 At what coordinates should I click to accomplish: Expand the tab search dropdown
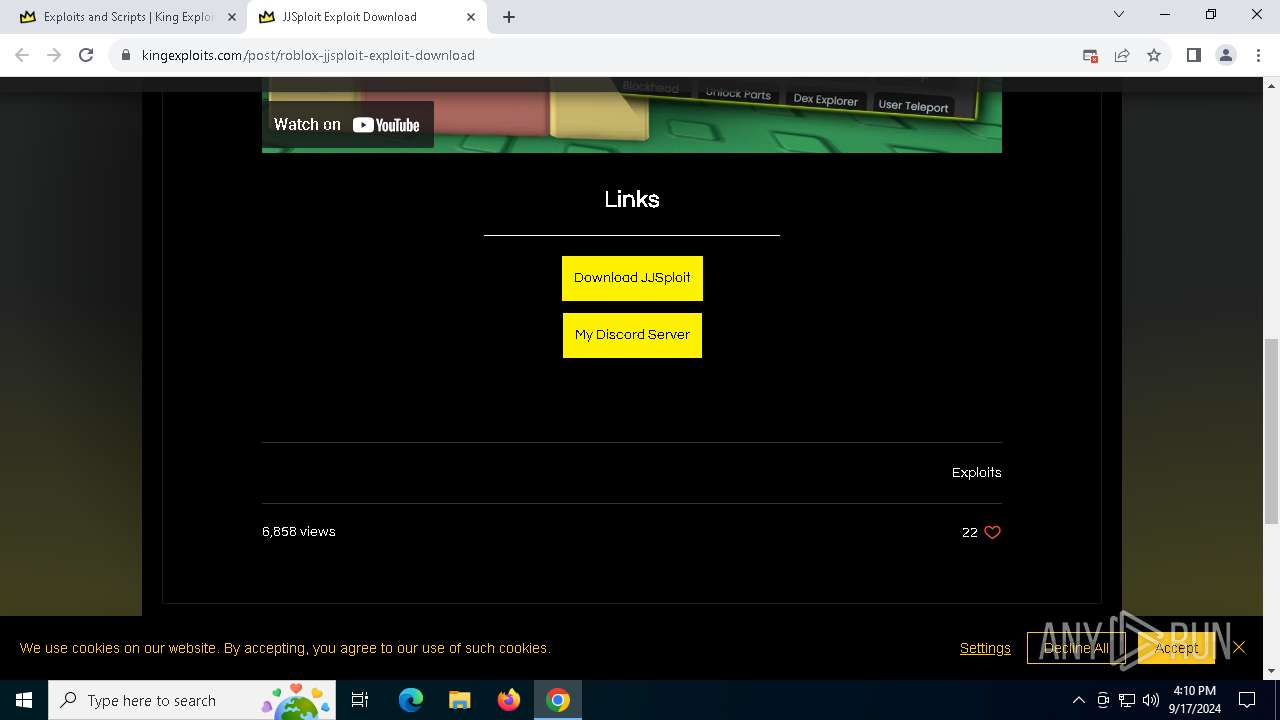pyautogui.click(x=1119, y=15)
